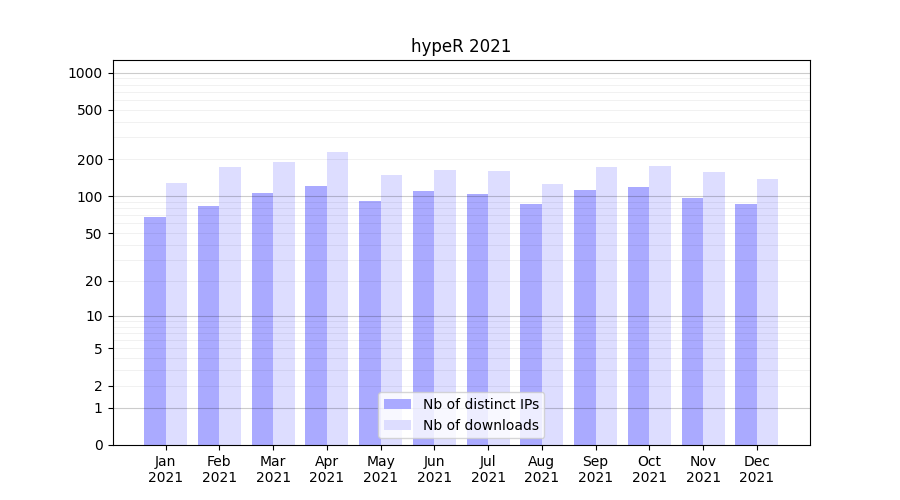Click the 'Feb 2021' x-axis label
The image size is (900, 500).
[x=219, y=469]
